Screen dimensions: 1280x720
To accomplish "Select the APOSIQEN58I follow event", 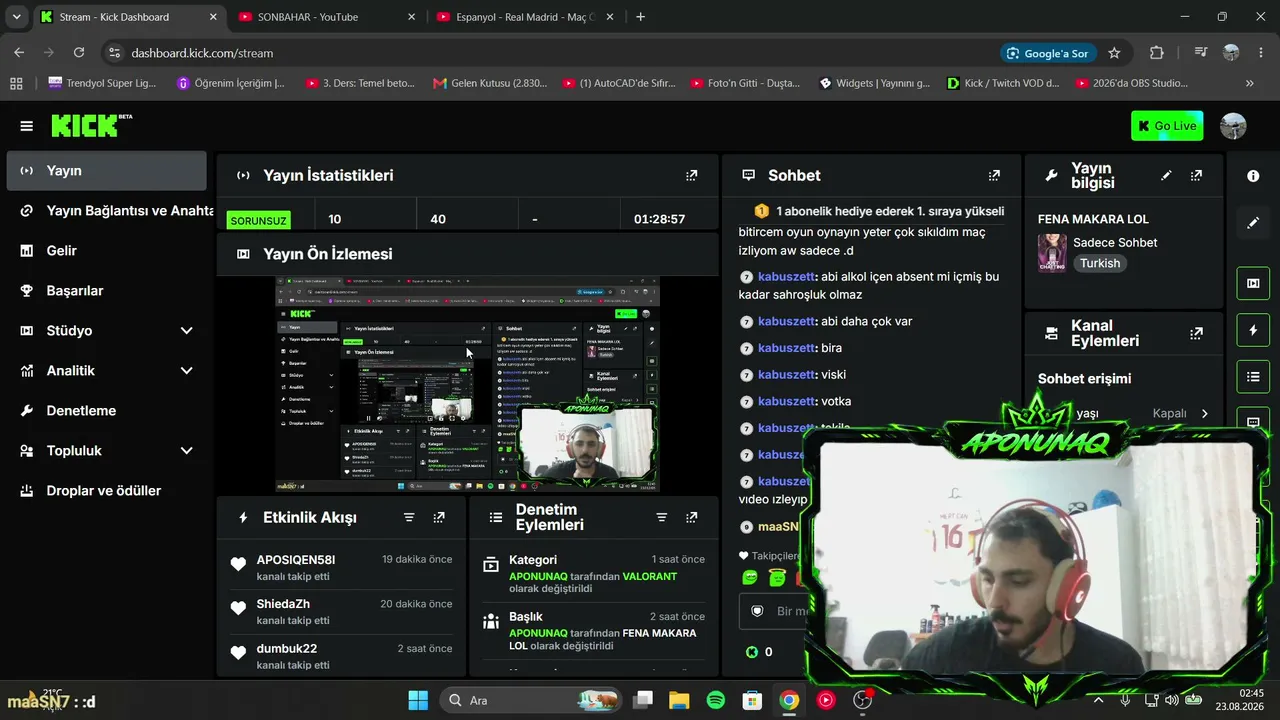I will [342, 567].
